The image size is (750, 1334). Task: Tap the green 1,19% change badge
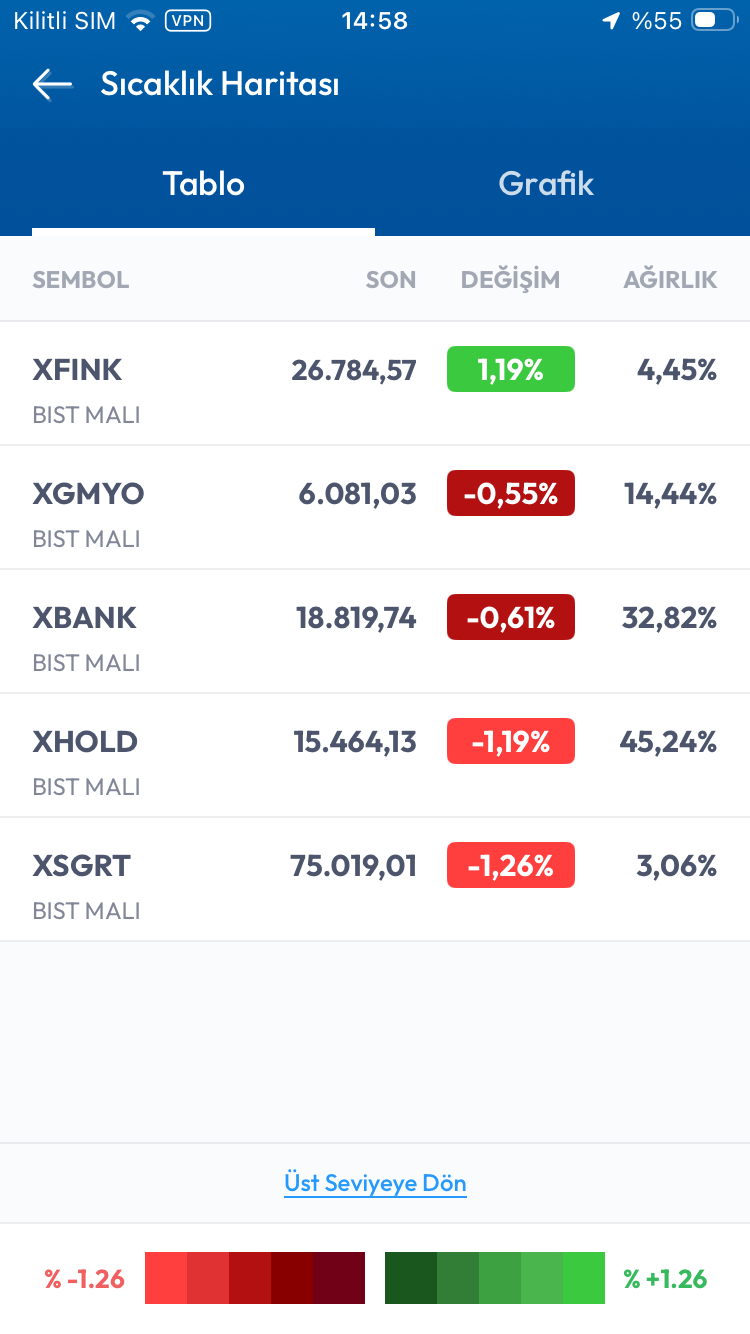point(510,369)
